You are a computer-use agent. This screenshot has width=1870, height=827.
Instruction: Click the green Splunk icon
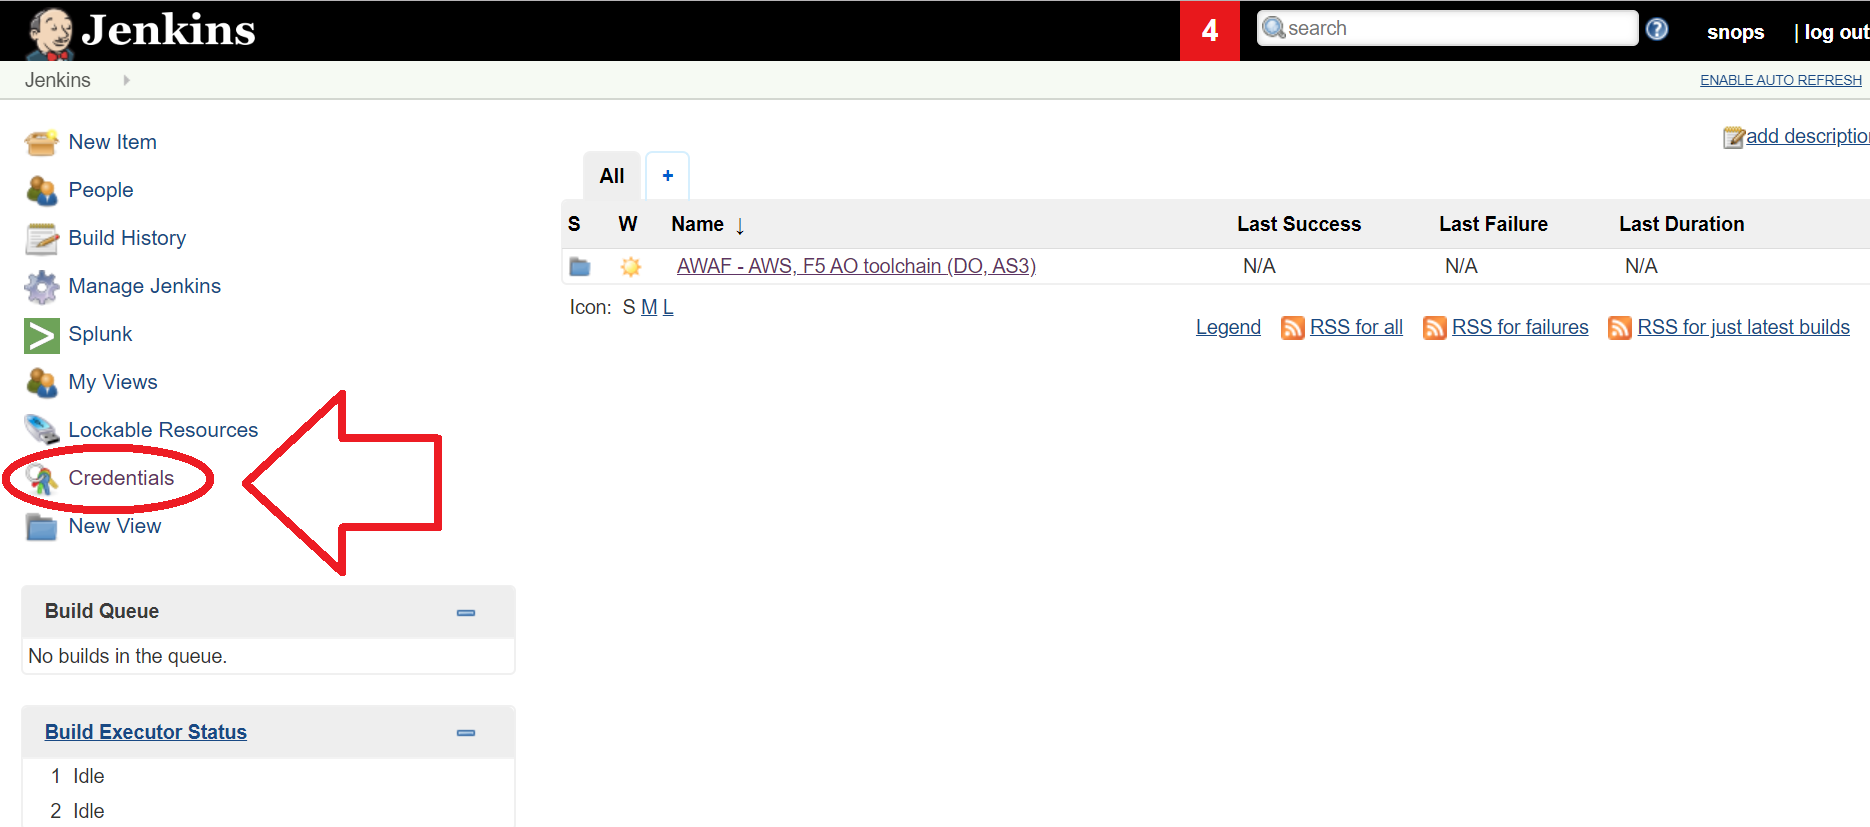click(42, 335)
